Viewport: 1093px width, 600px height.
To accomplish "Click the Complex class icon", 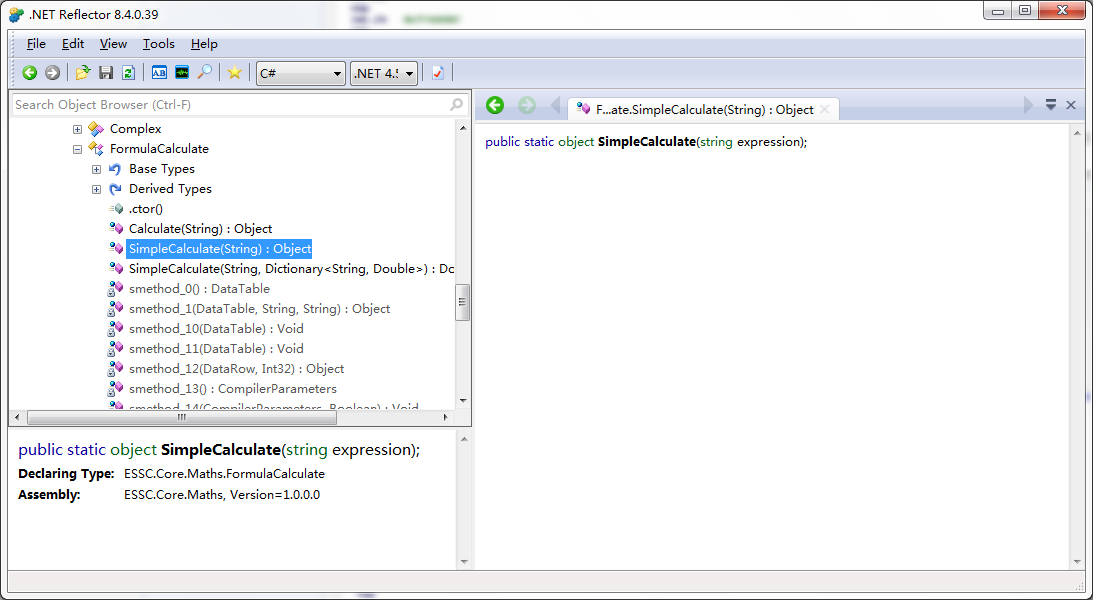I will pyautogui.click(x=96, y=129).
